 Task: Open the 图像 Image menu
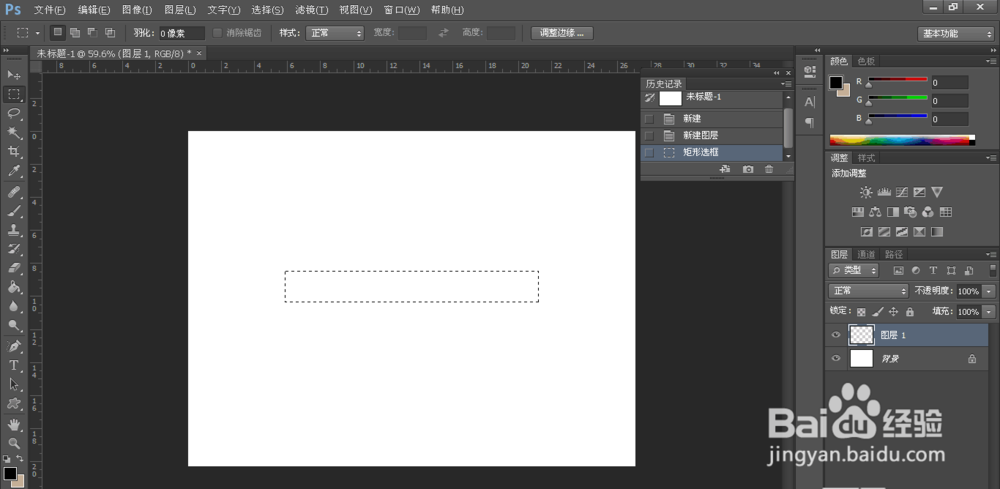[136, 10]
